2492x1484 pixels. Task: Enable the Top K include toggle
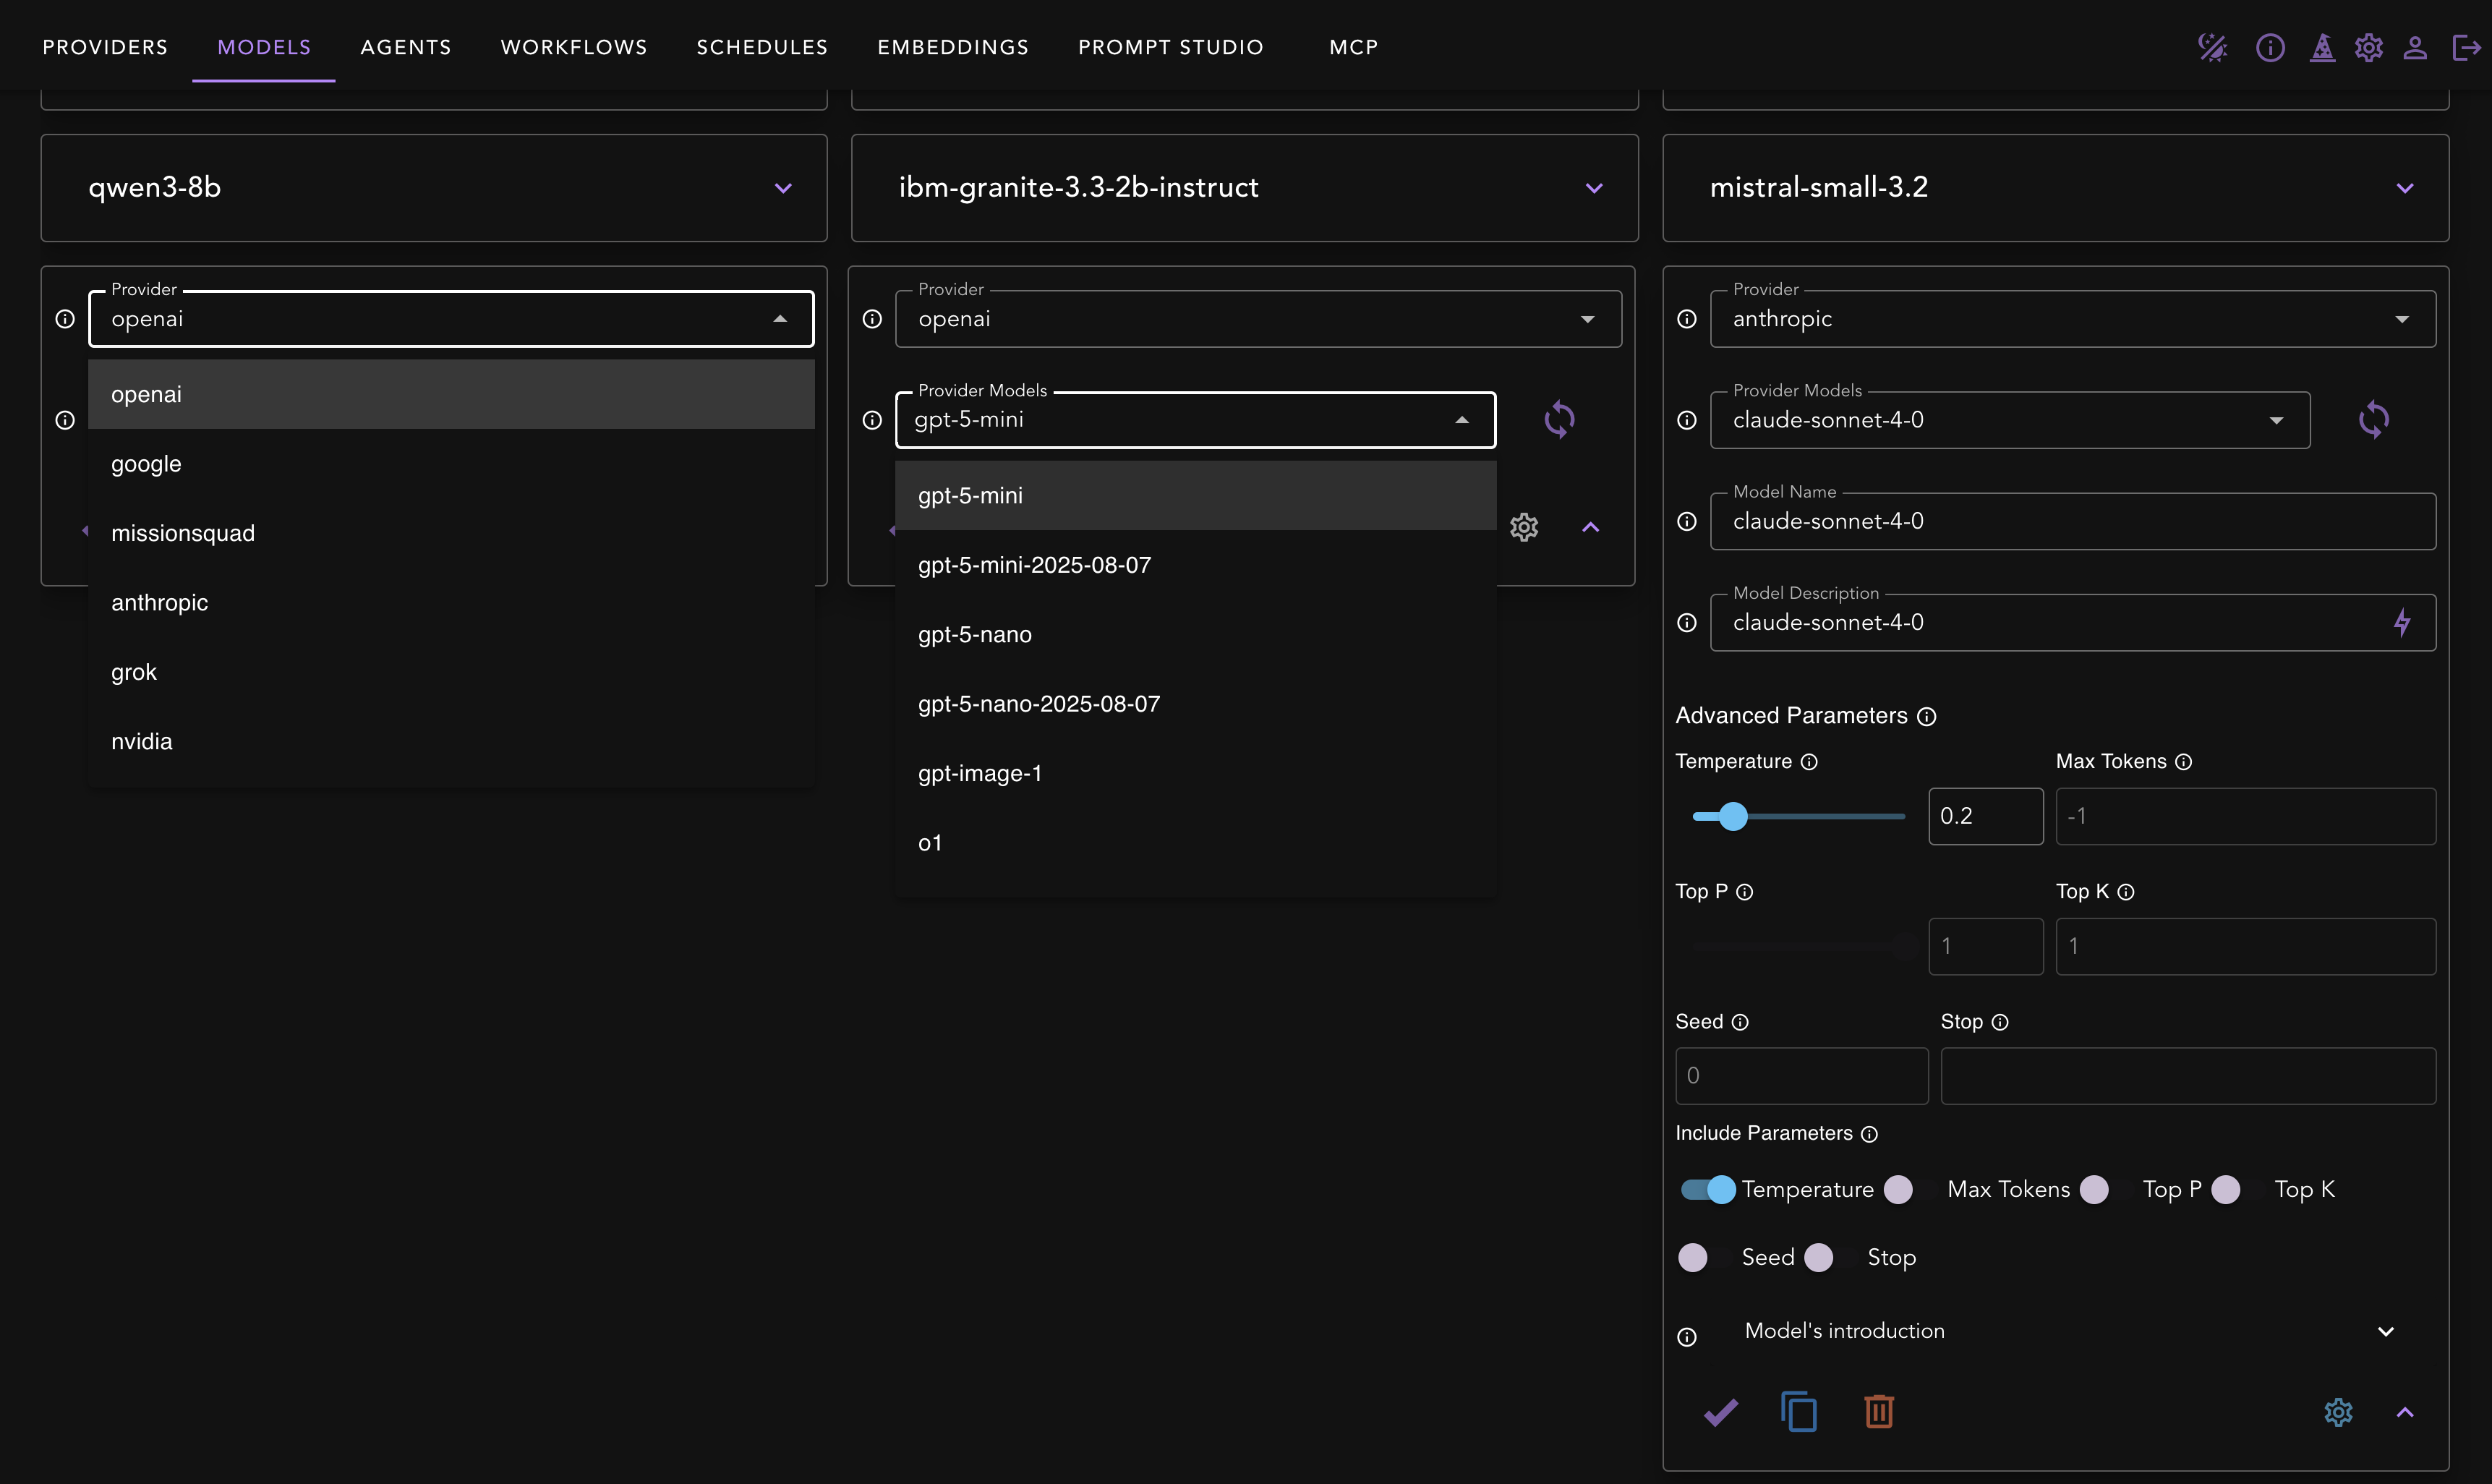pyautogui.click(x=2239, y=1189)
